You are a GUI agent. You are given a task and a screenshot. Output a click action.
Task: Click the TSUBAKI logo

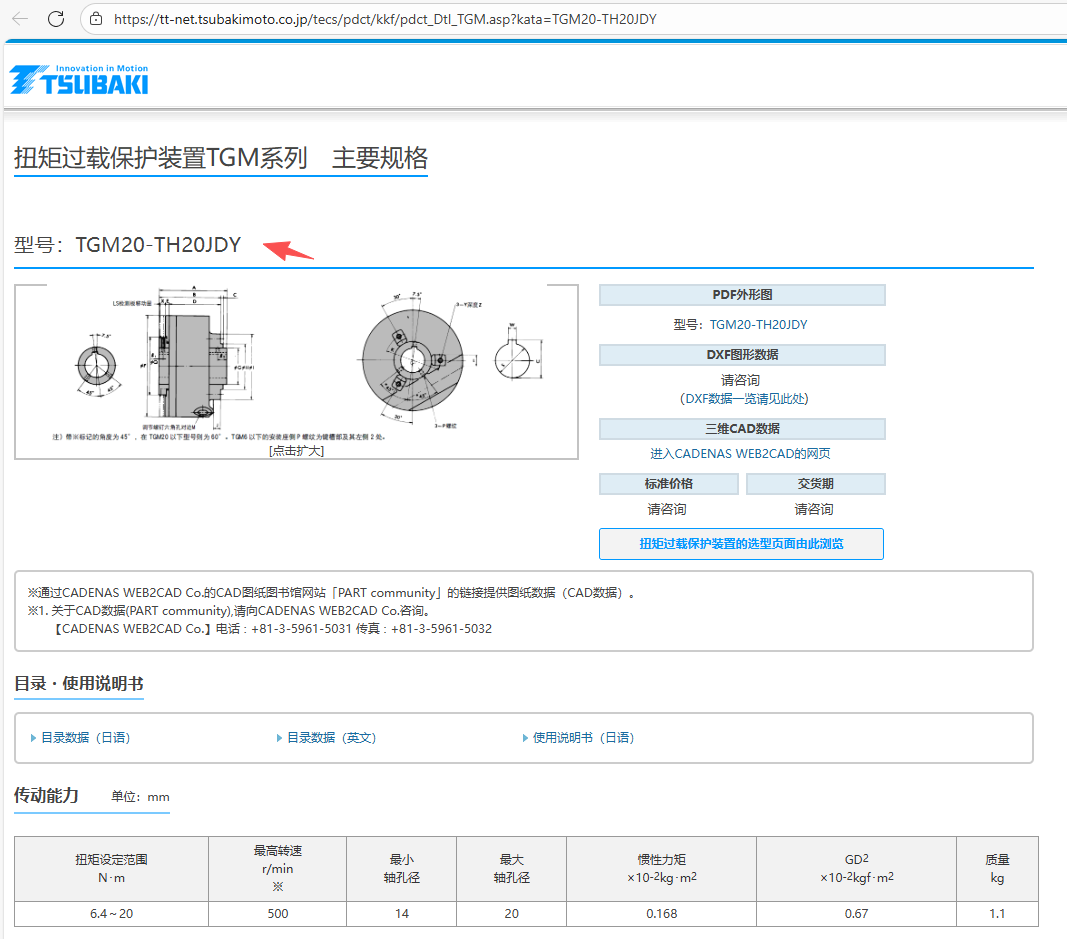[x=78, y=78]
